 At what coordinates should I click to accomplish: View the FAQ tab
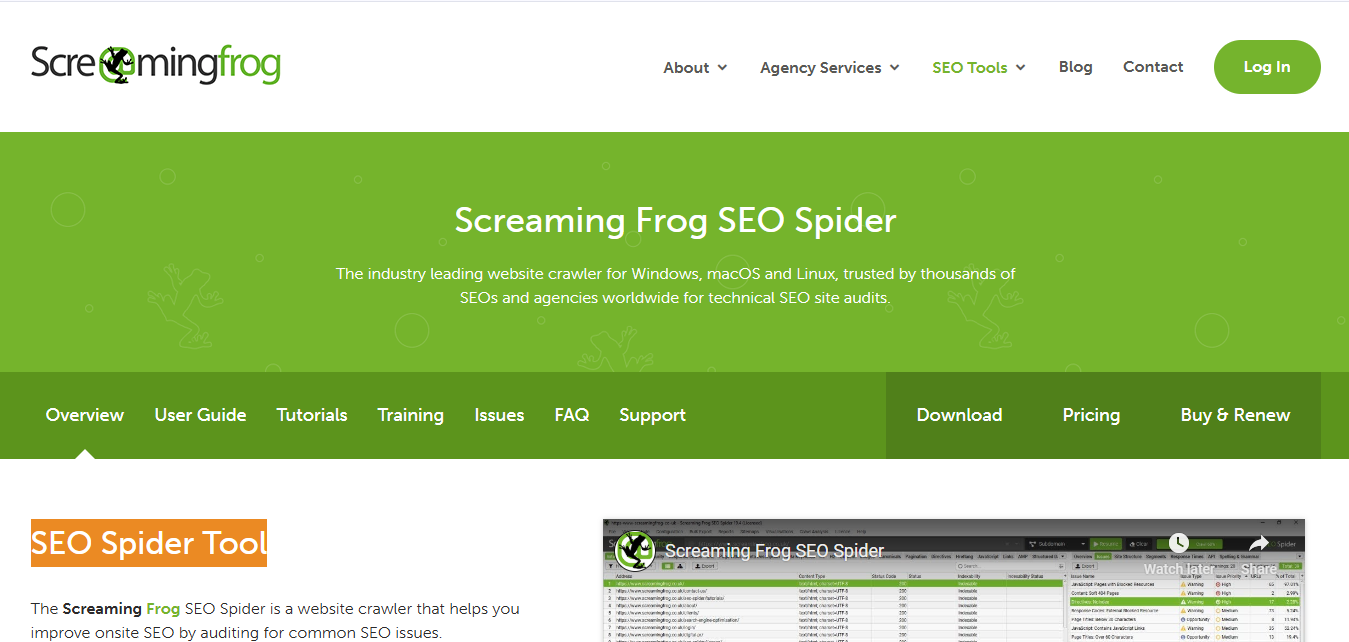coord(572,415)
